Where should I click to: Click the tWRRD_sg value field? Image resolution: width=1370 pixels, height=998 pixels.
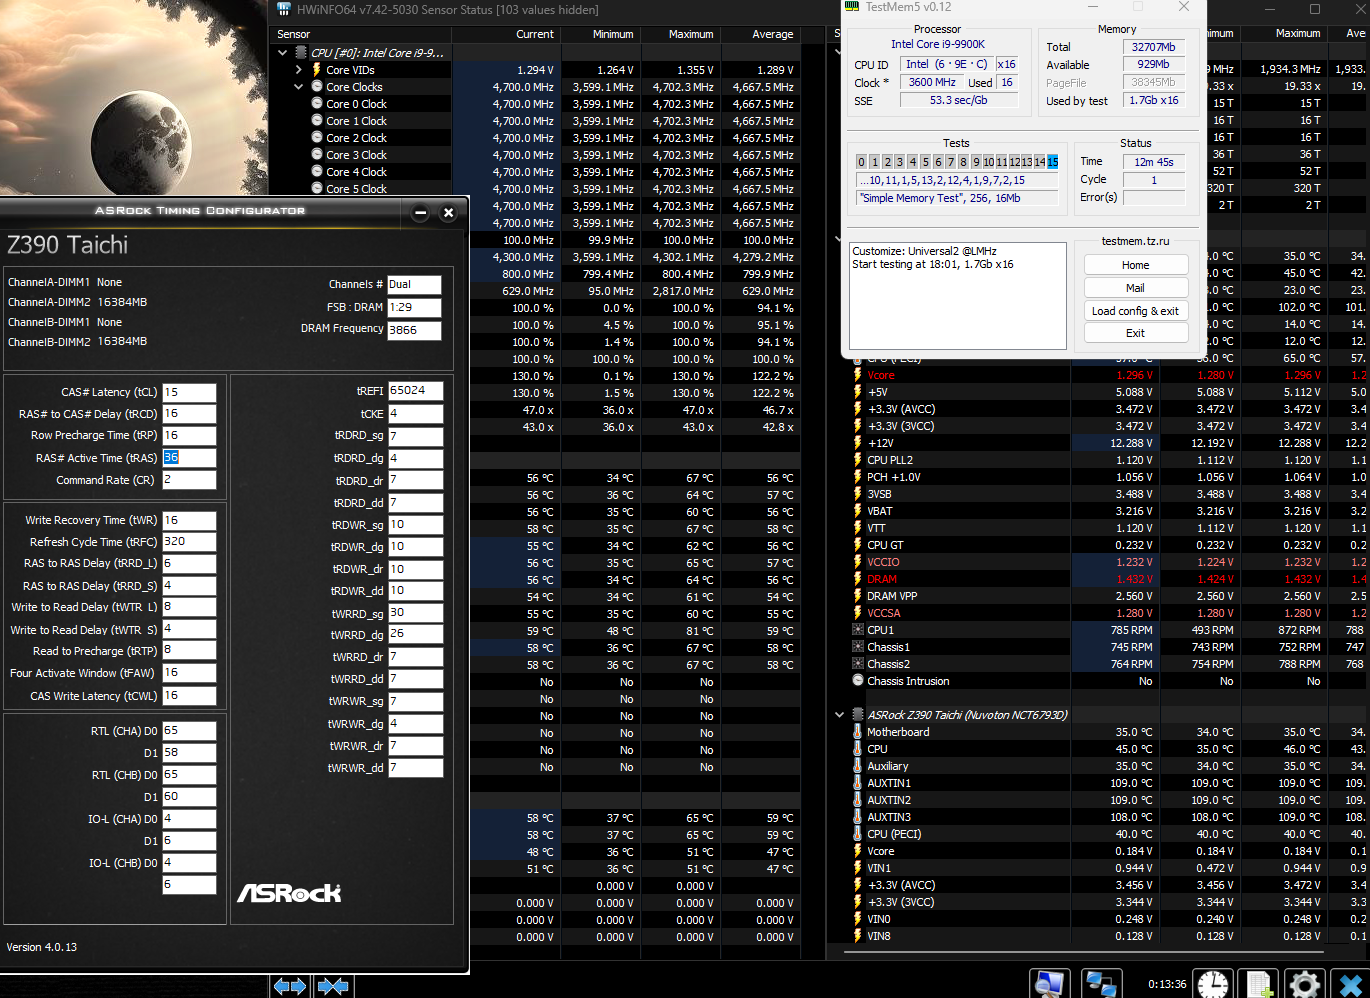(415, 612)
